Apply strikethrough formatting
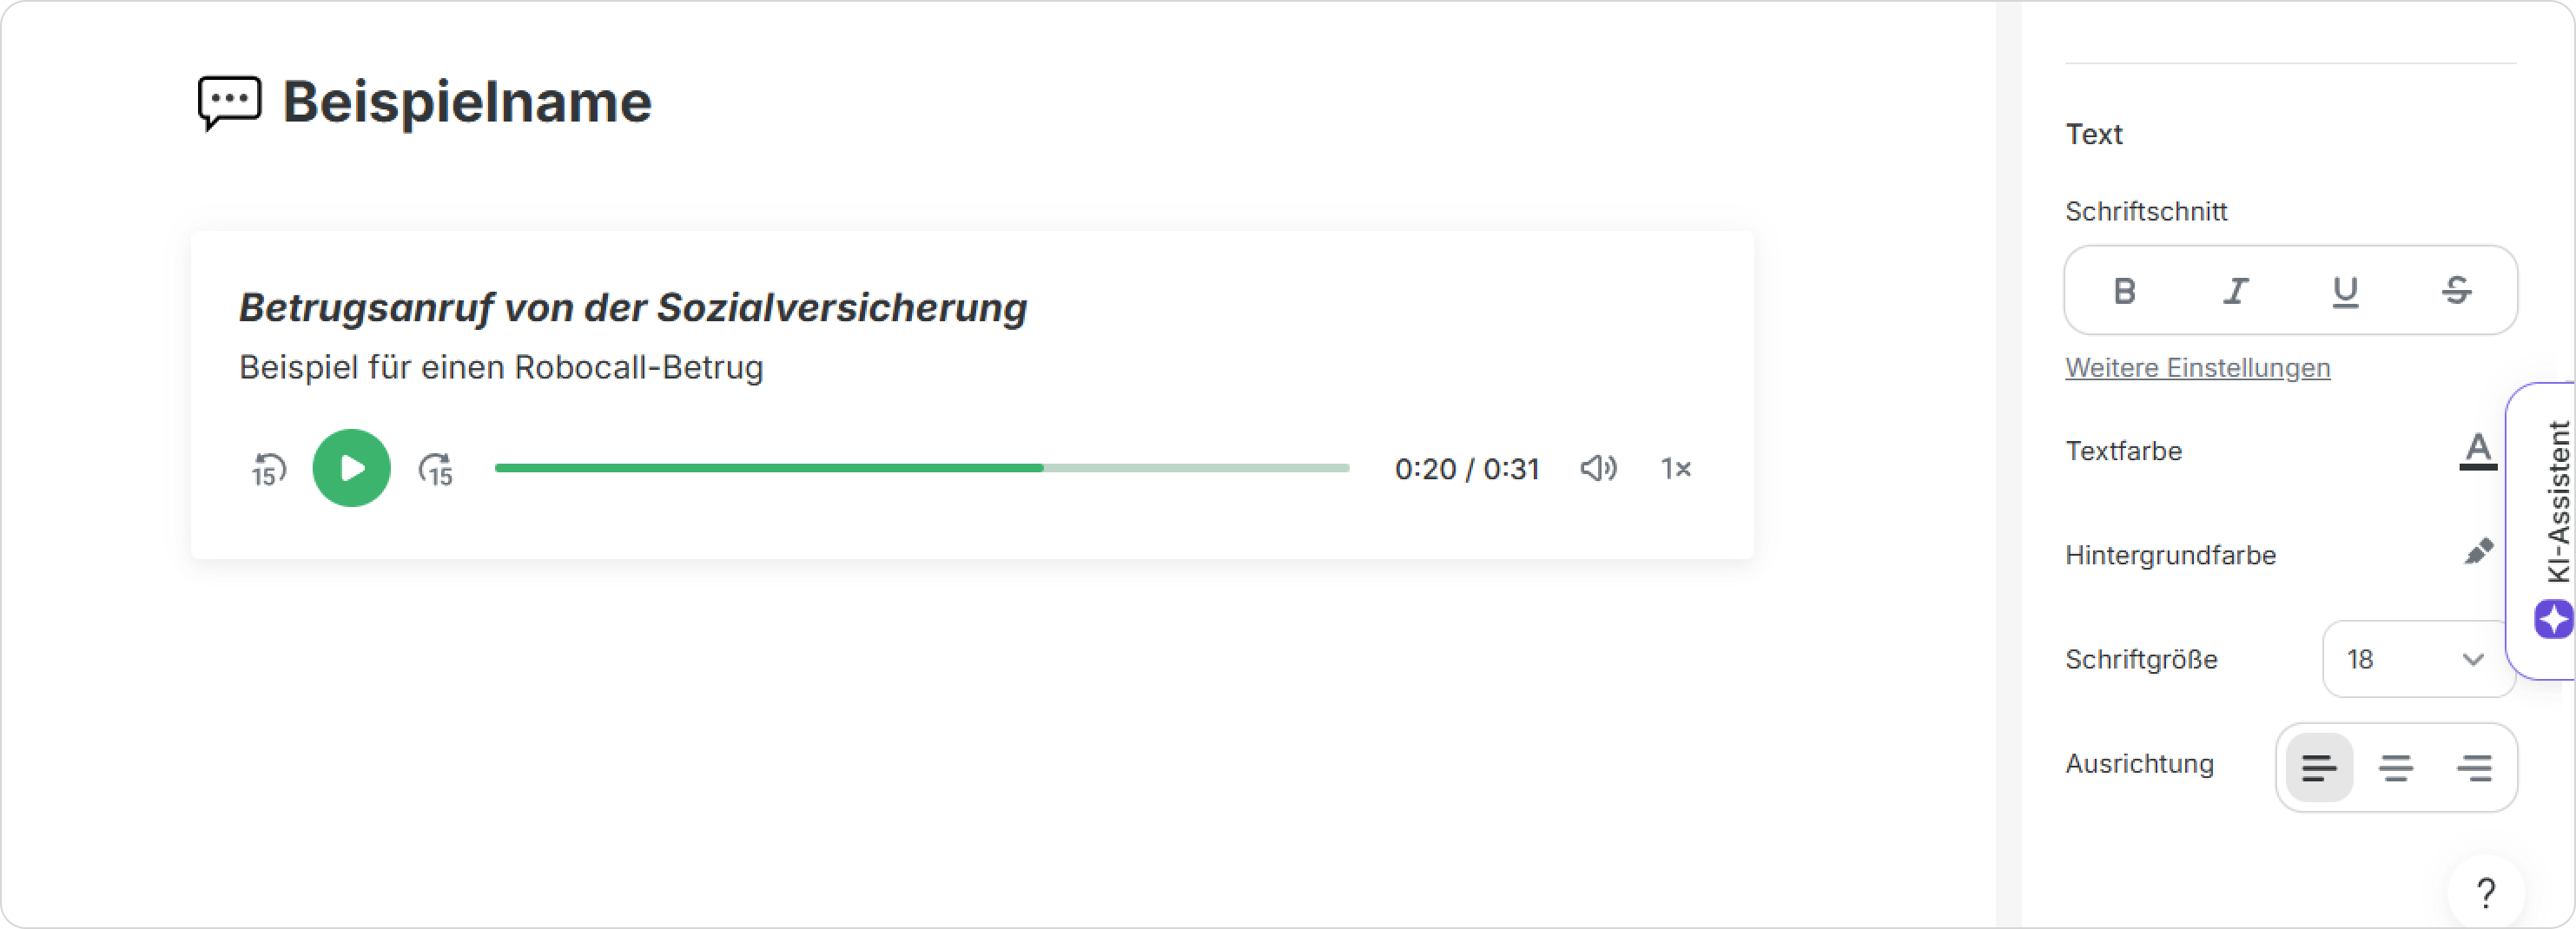This screenshot has width=2576, height=929. pyautogui.click(x=2456, y=291)
